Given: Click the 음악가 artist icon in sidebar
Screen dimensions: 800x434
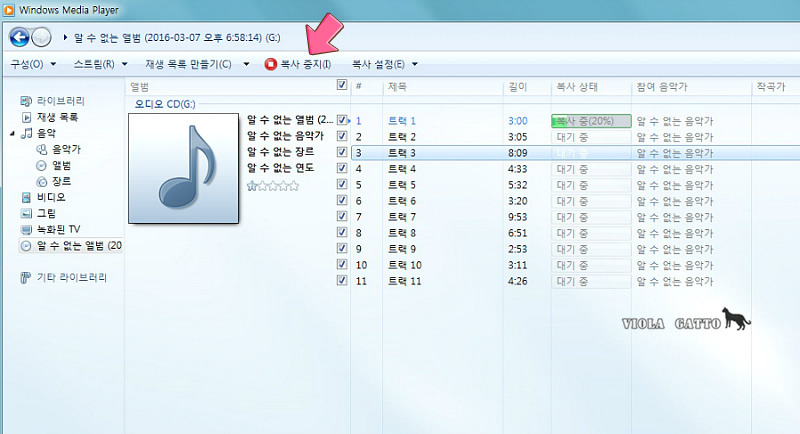Looking at the screenshot, I should [41, 149].
